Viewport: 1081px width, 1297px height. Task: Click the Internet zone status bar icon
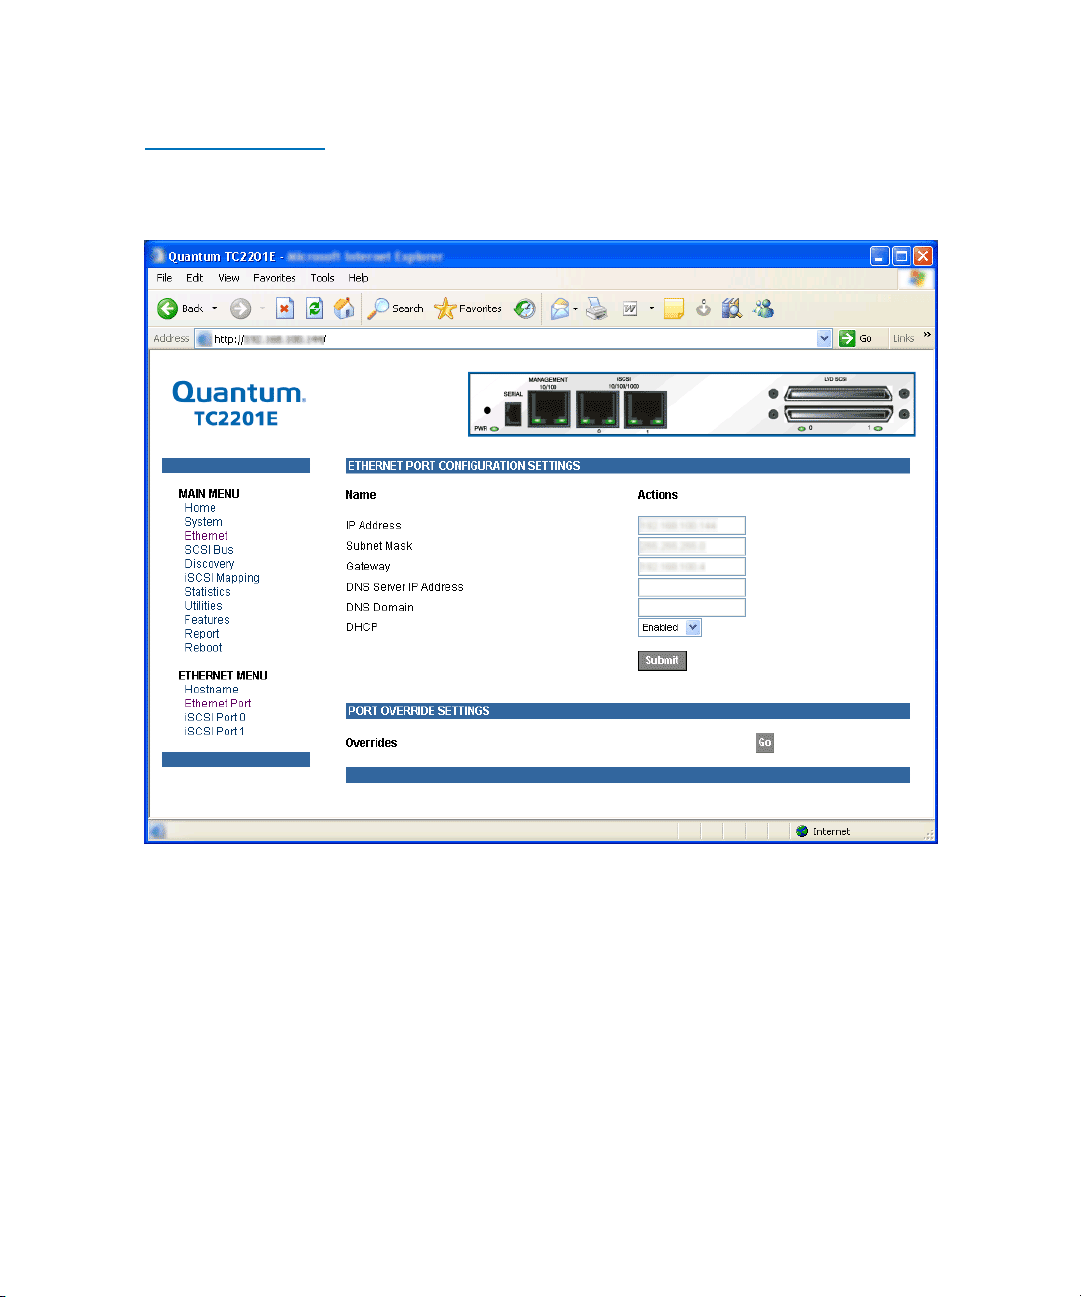[802, 832]
